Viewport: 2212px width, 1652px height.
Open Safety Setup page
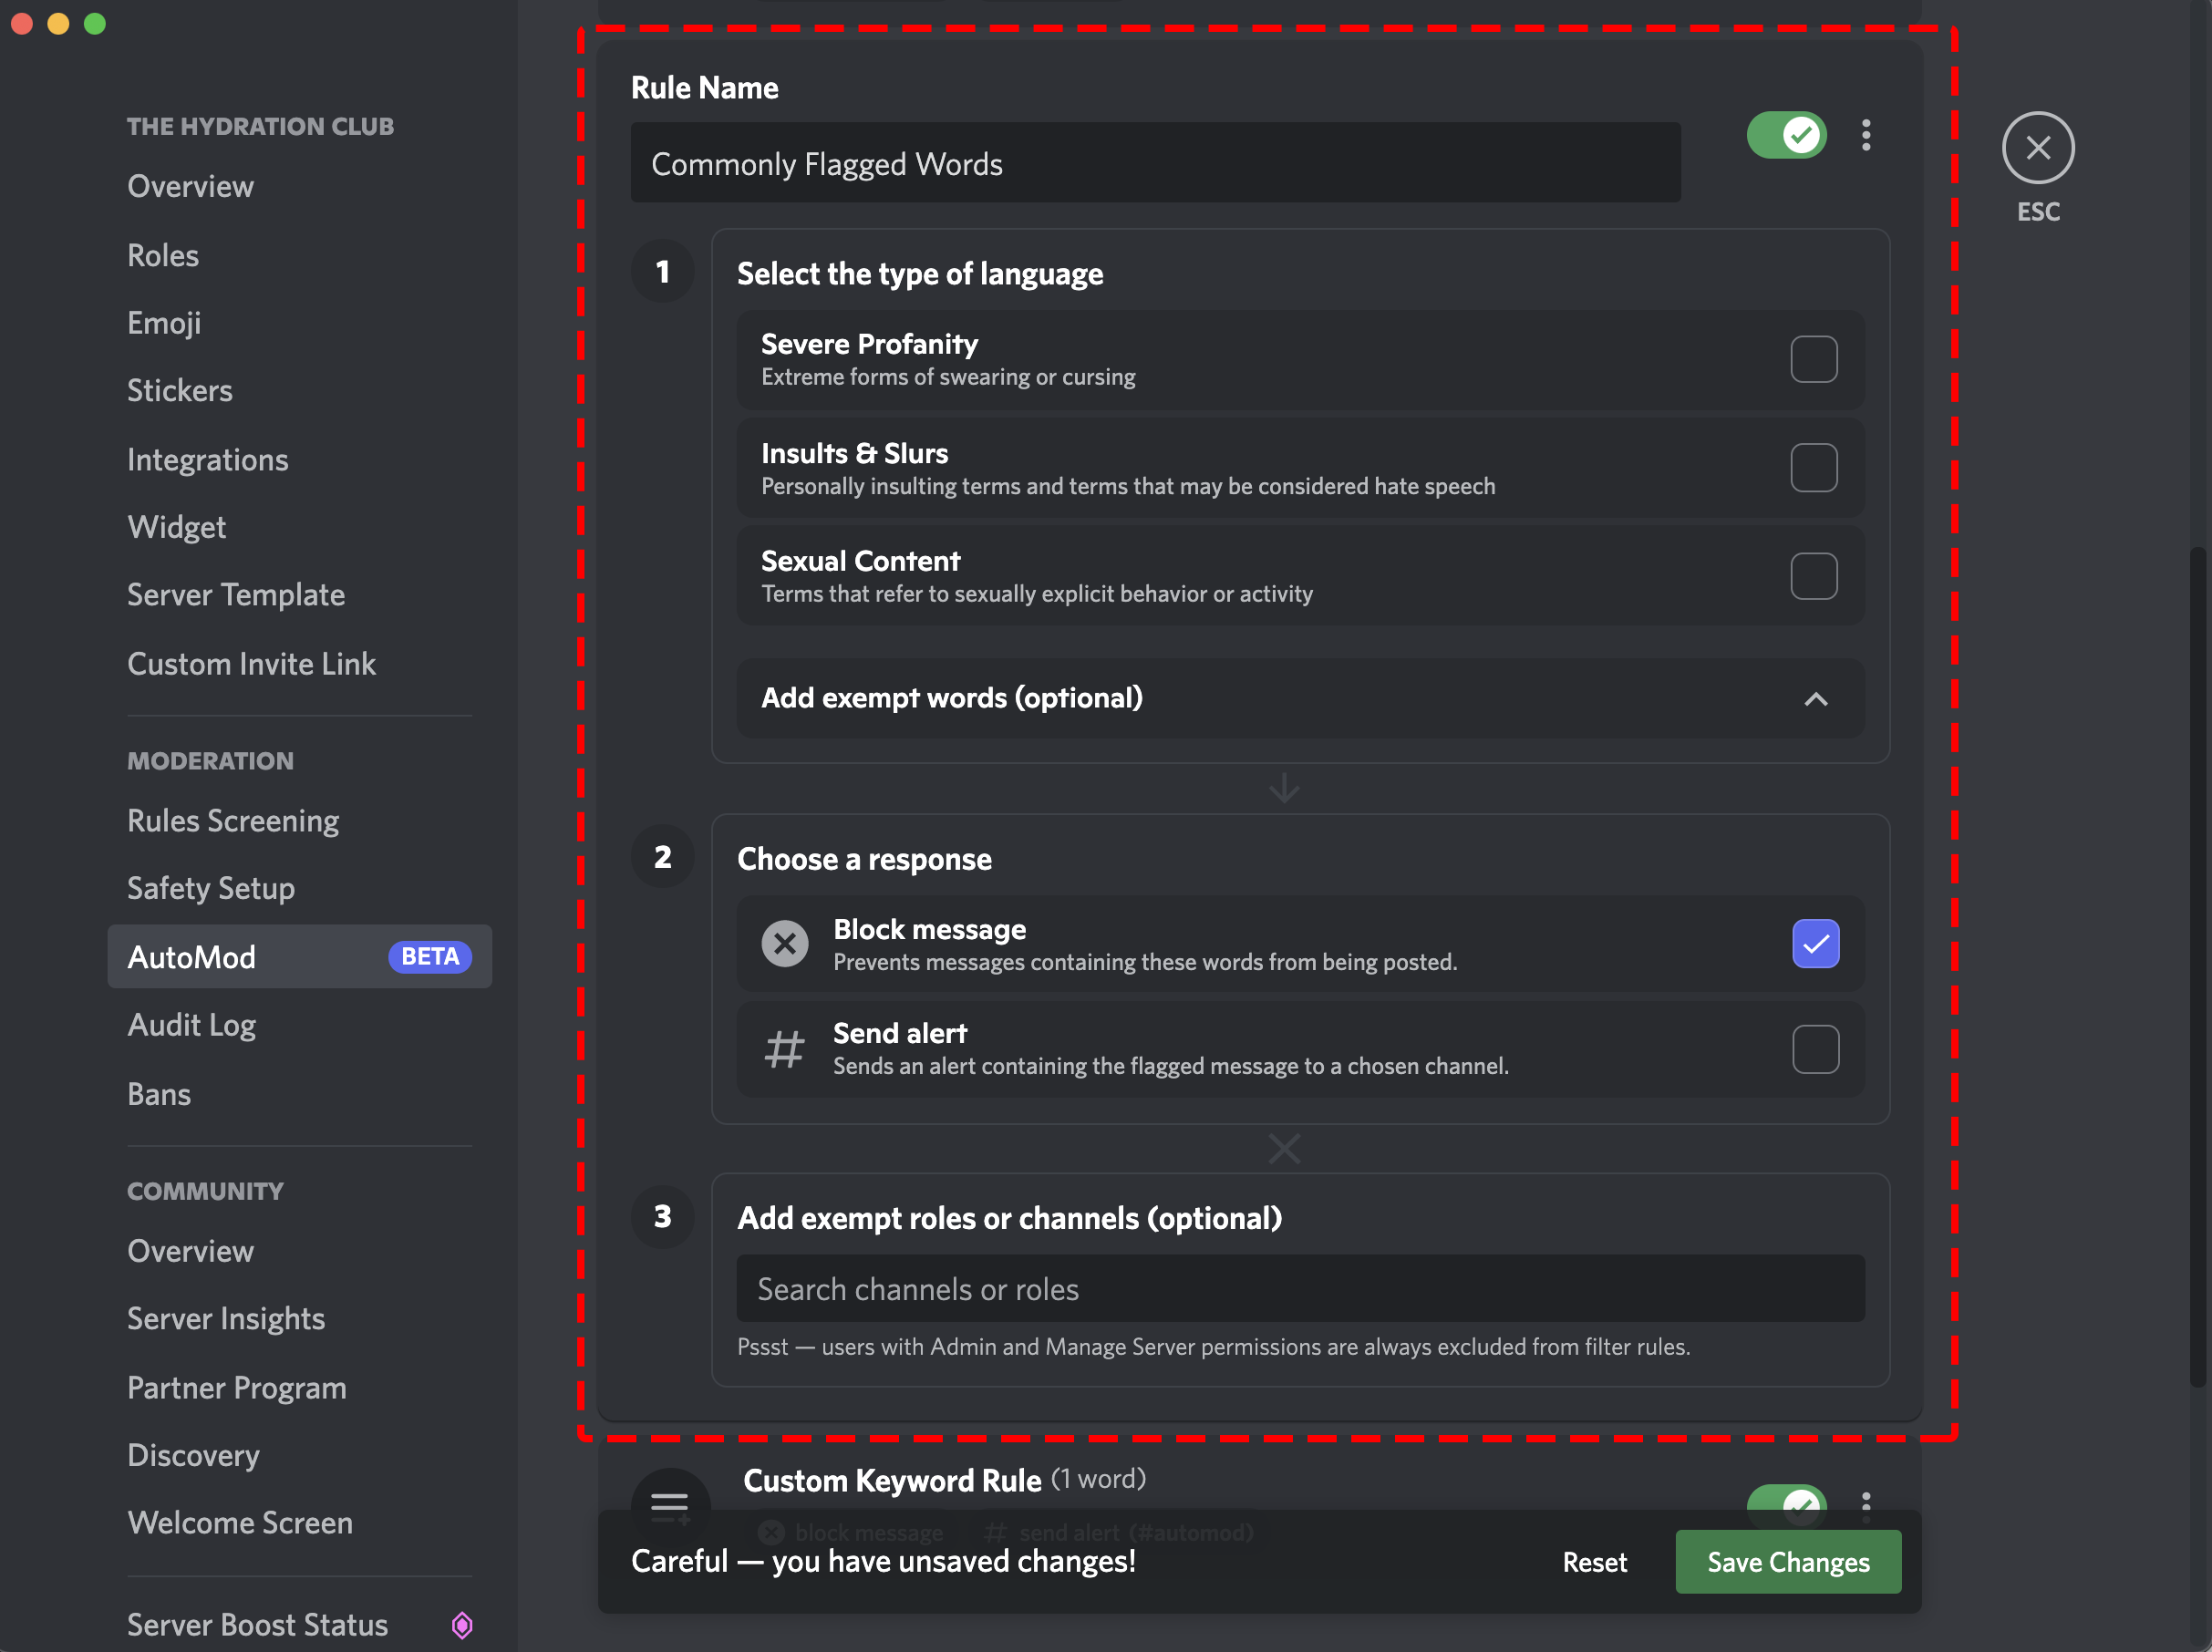tap(211, 888)
